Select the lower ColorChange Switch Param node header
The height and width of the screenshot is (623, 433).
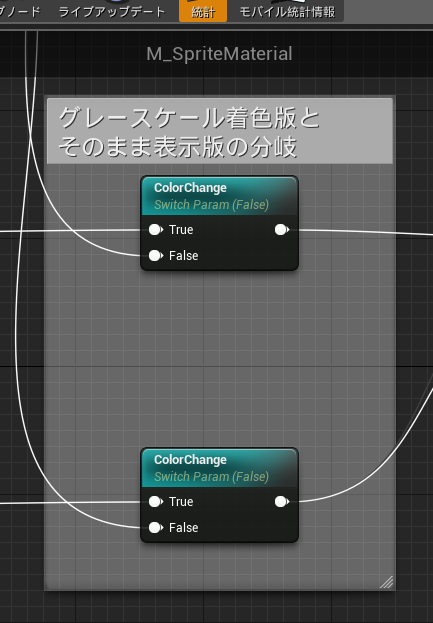pyautogui.click(x=219, y=468)
